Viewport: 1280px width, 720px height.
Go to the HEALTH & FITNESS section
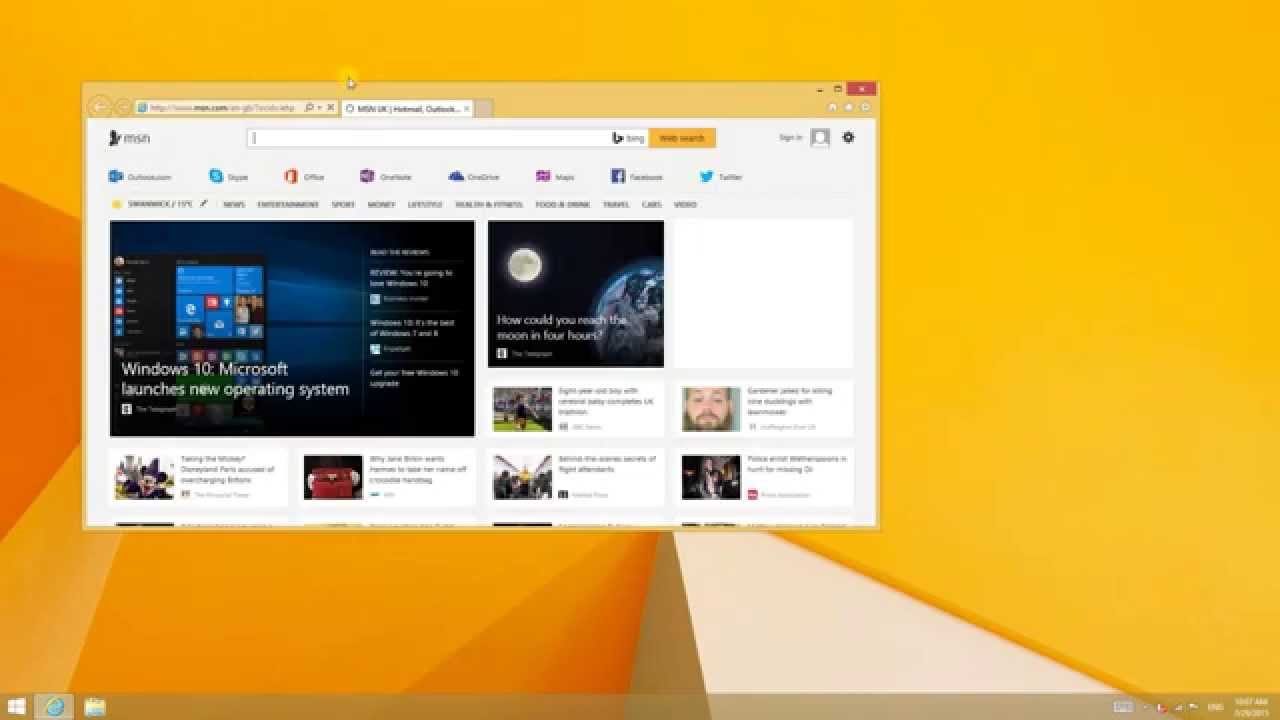[489, 204]
